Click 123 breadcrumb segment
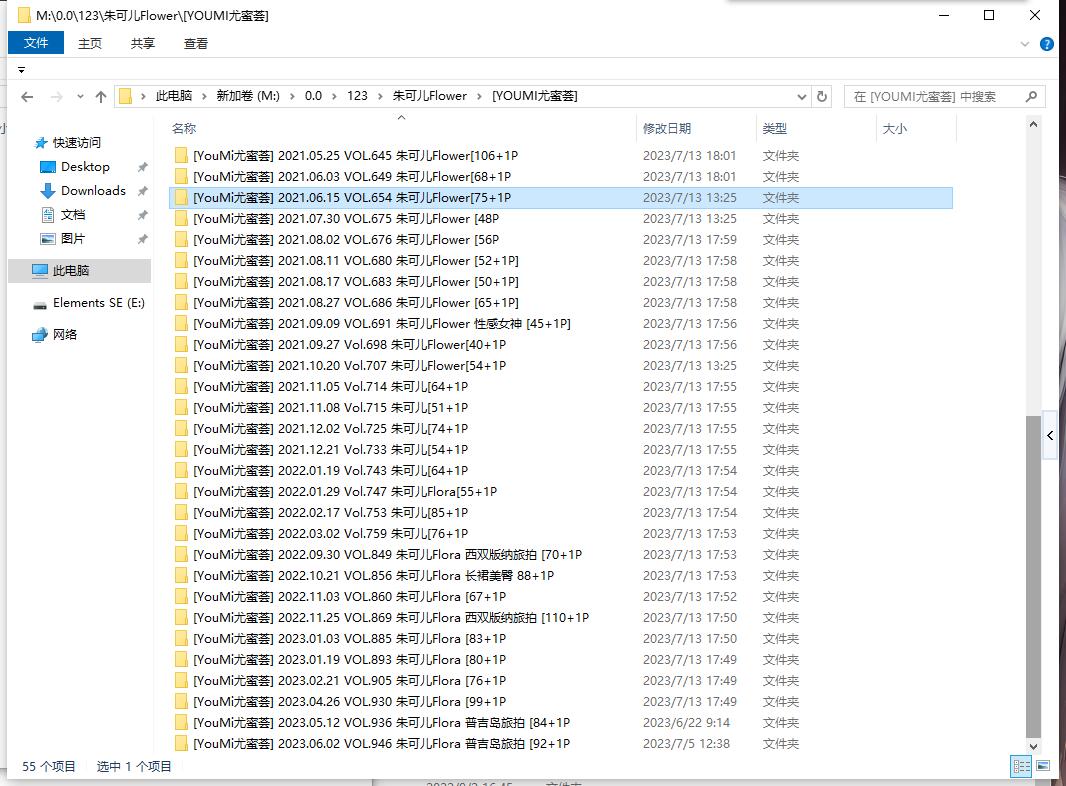Viewport: 1066px width, 786px height. (358, 96)
